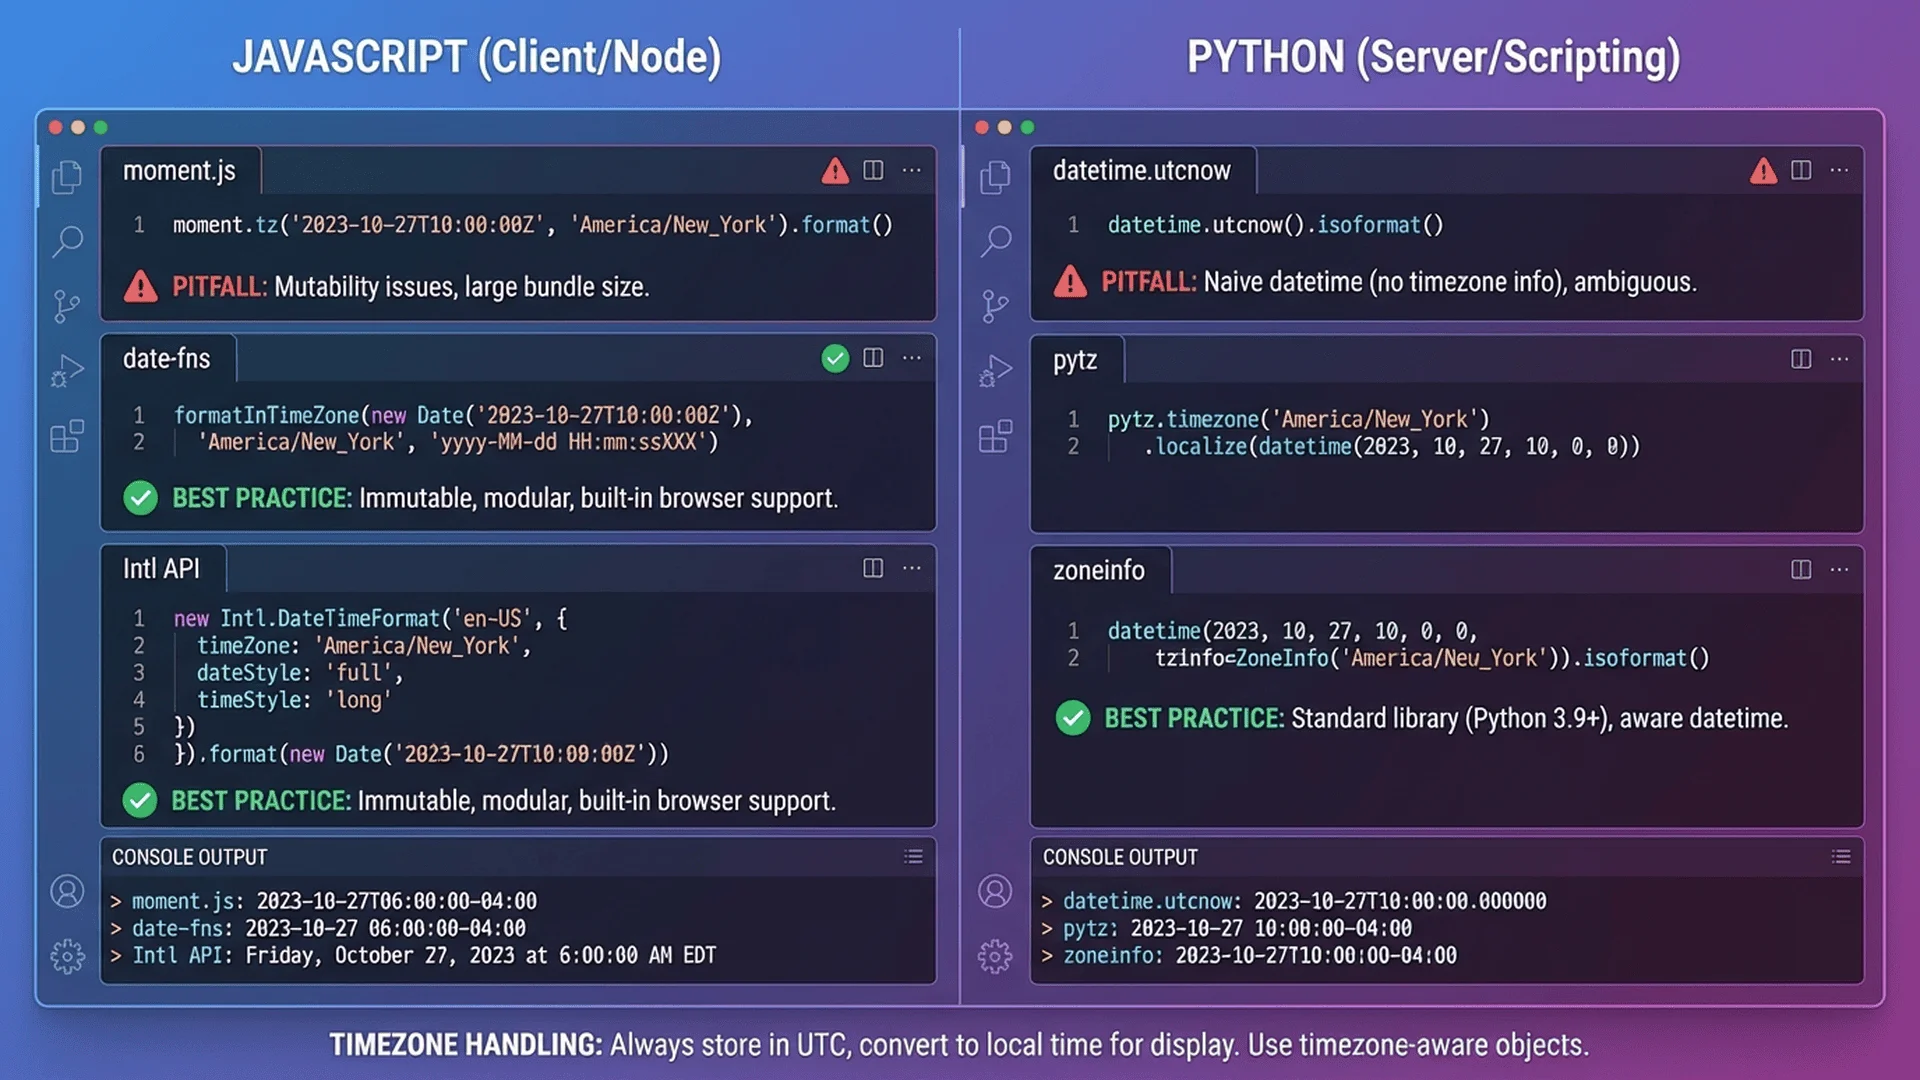
Task: Open Settings gear in the Python sidebar
Action: (995, 956)
